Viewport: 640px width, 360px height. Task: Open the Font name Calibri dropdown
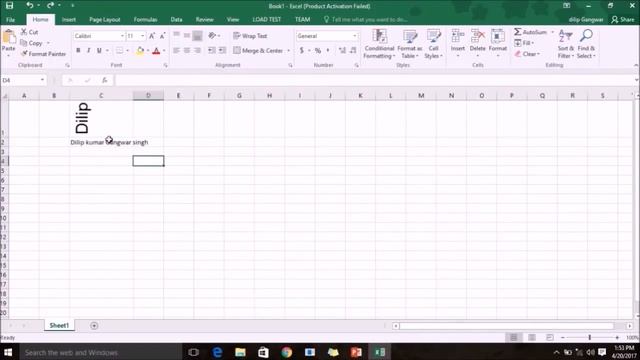pyautogui.click(x=122, y=36)
